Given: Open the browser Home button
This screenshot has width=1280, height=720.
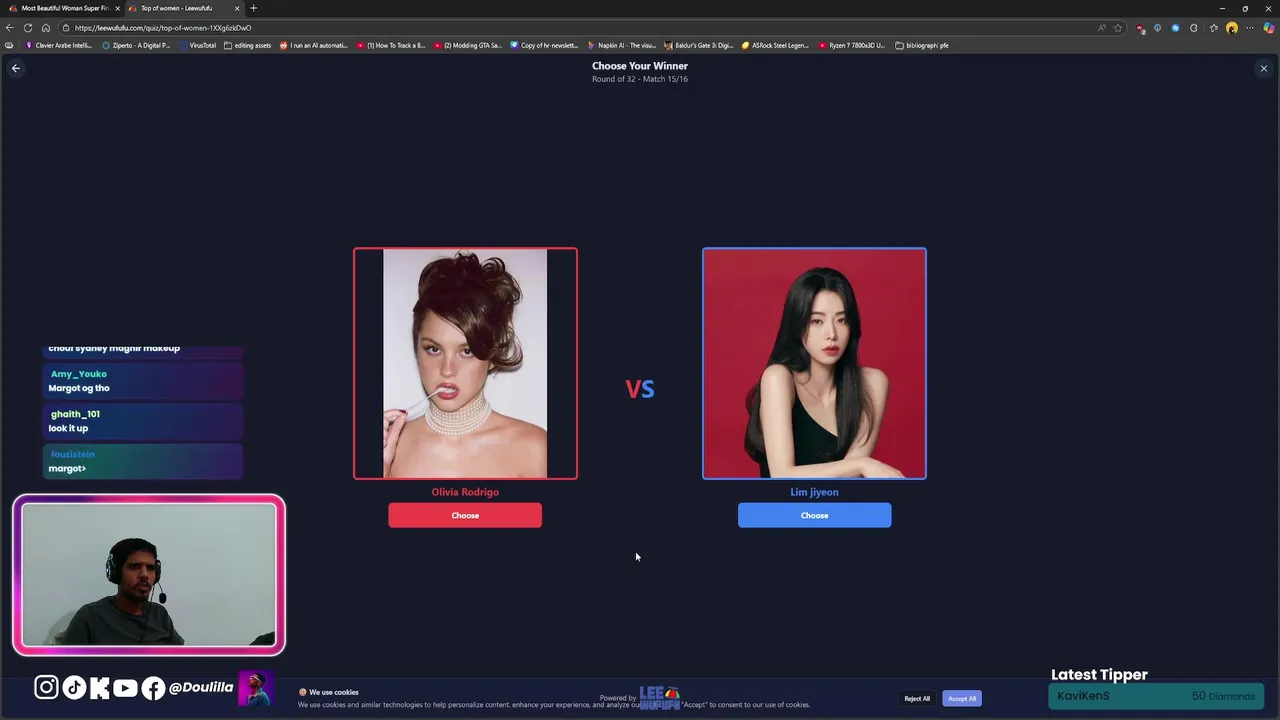Looking at the screenshot, I should 46,28.
